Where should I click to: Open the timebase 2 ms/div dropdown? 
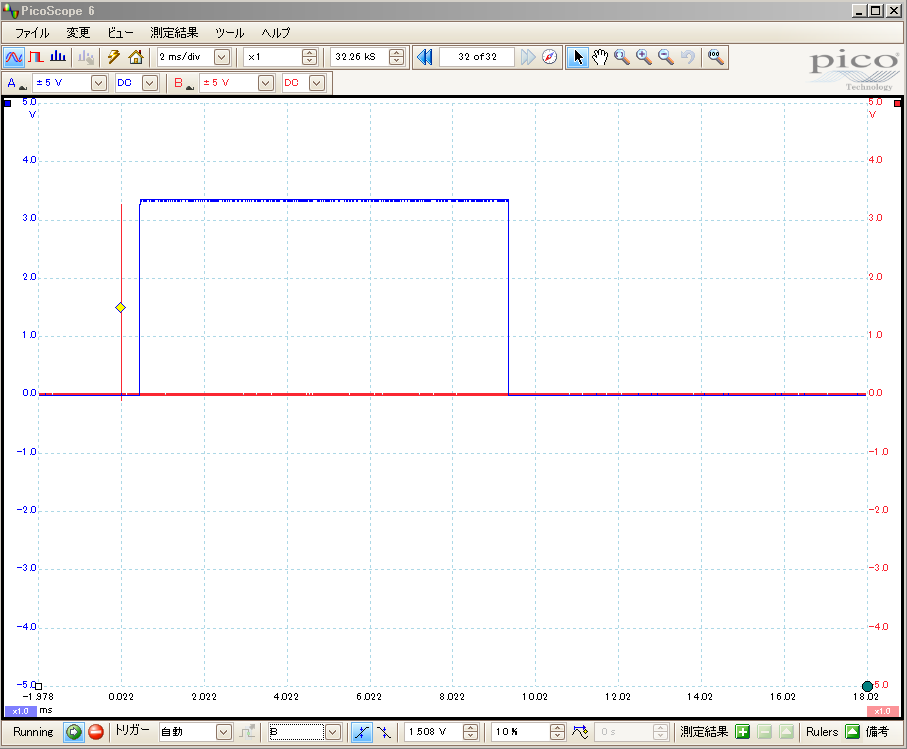(x=222, y=57)
